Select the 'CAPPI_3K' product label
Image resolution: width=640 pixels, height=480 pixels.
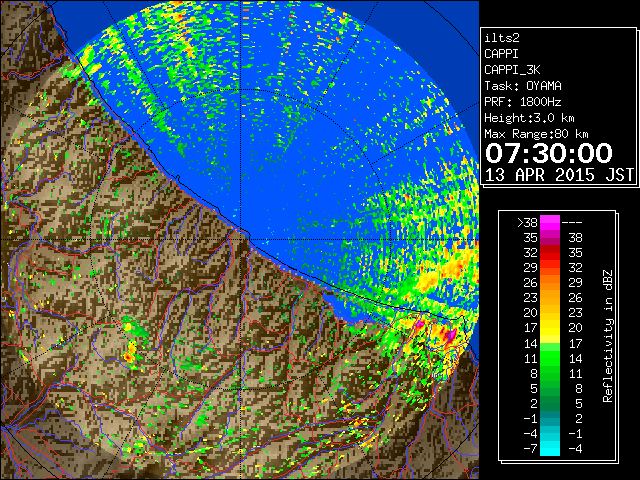tap(512, 70)
